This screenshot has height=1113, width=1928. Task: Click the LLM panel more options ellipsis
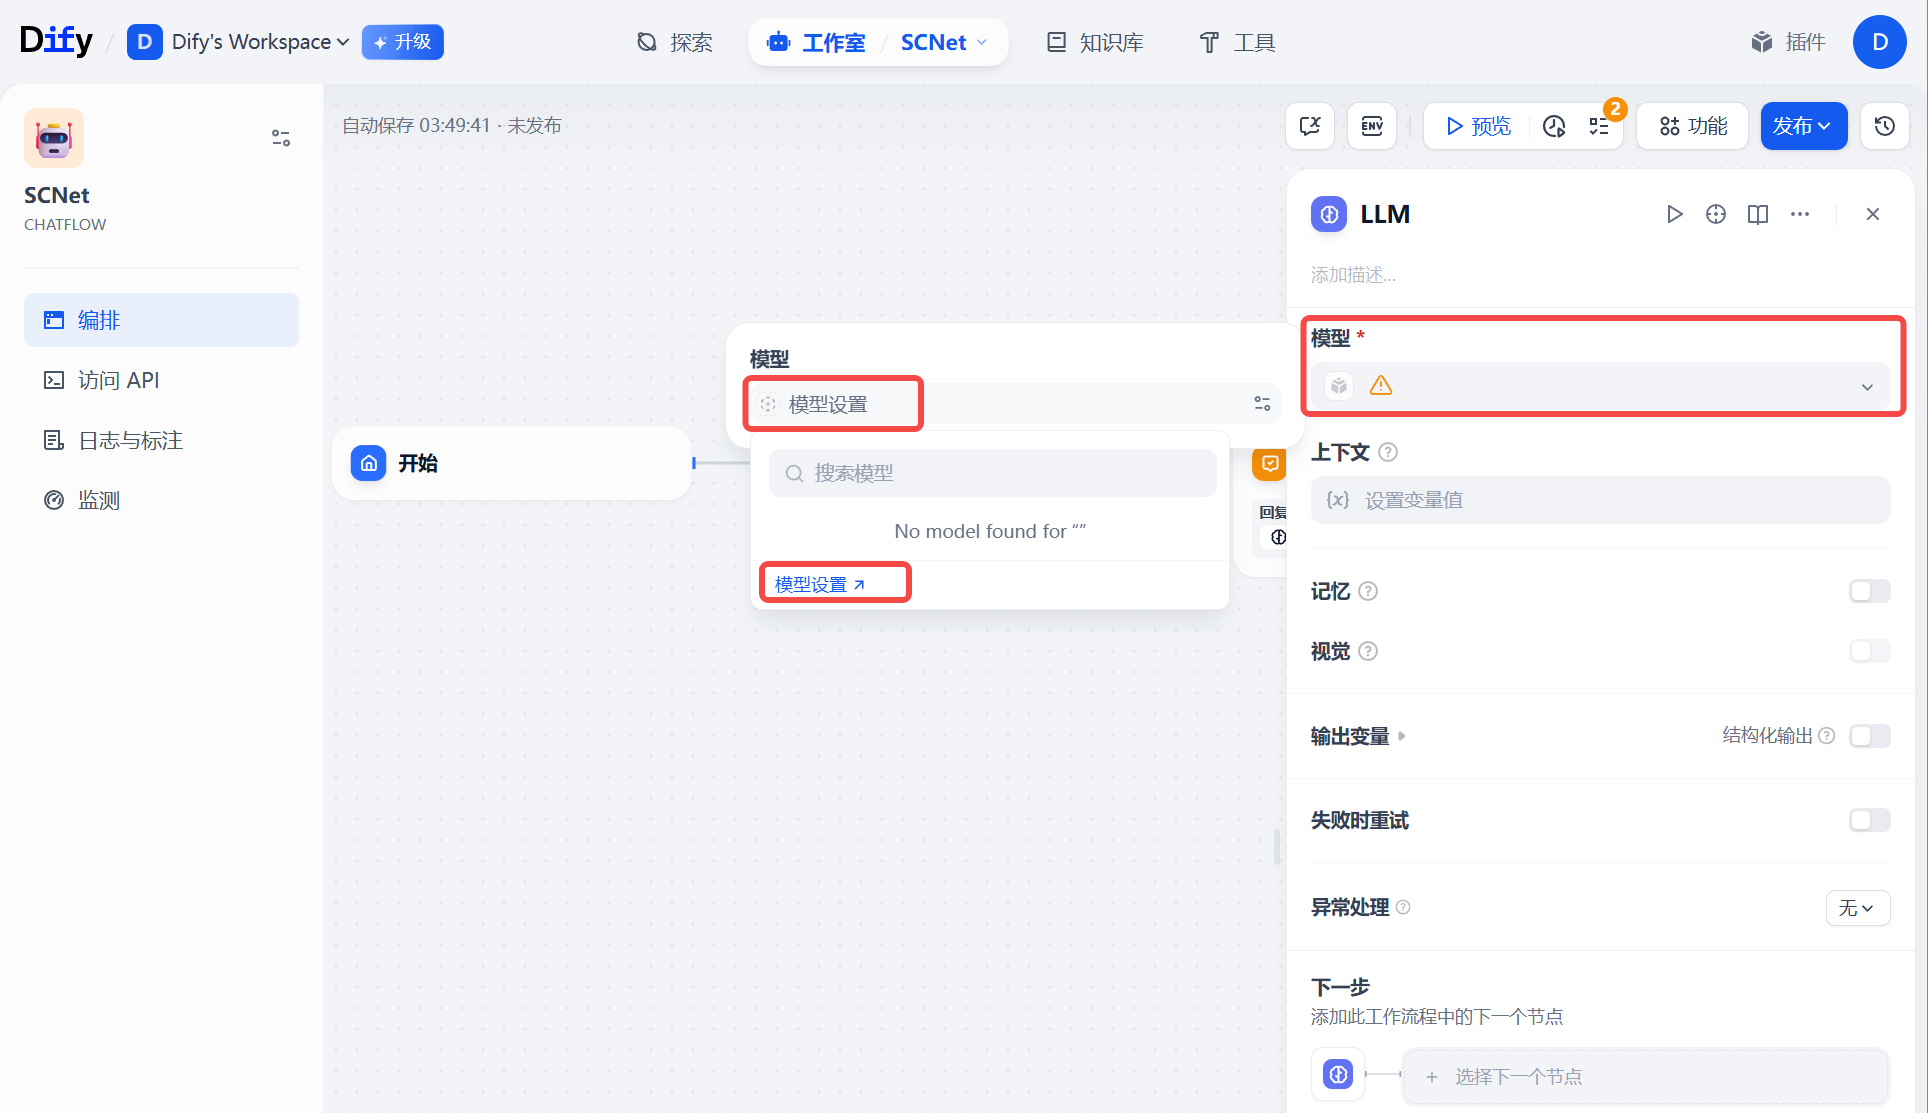1800,214
